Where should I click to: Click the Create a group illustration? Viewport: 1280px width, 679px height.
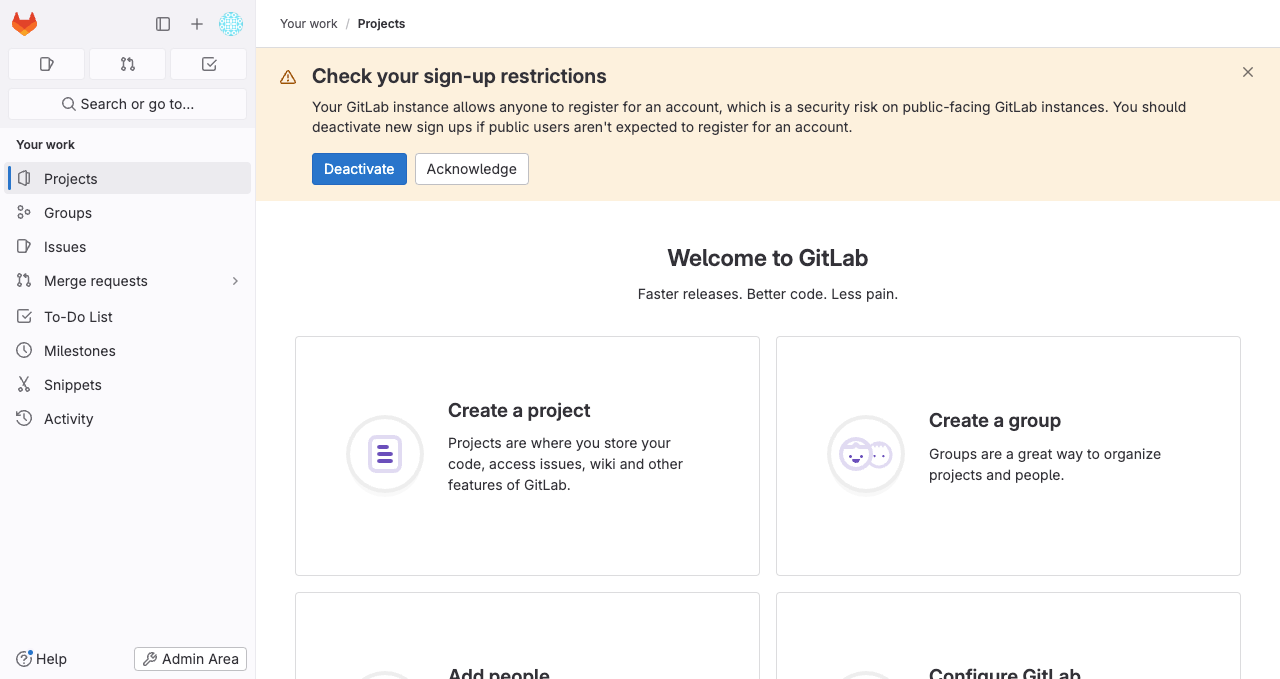tap(866, 454)
